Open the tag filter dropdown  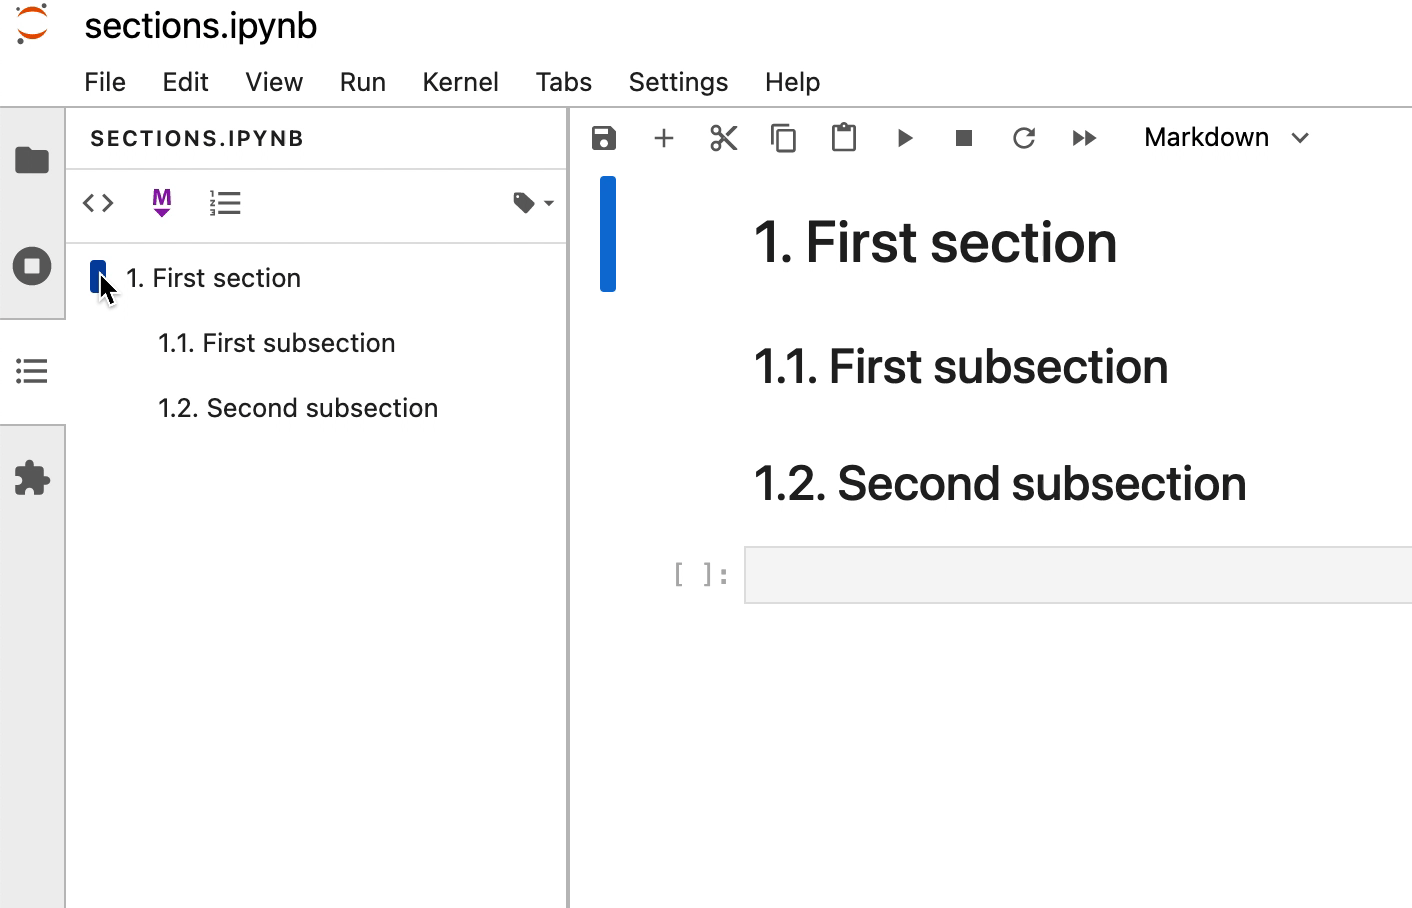pyautogui.click(x=531, y=202)
